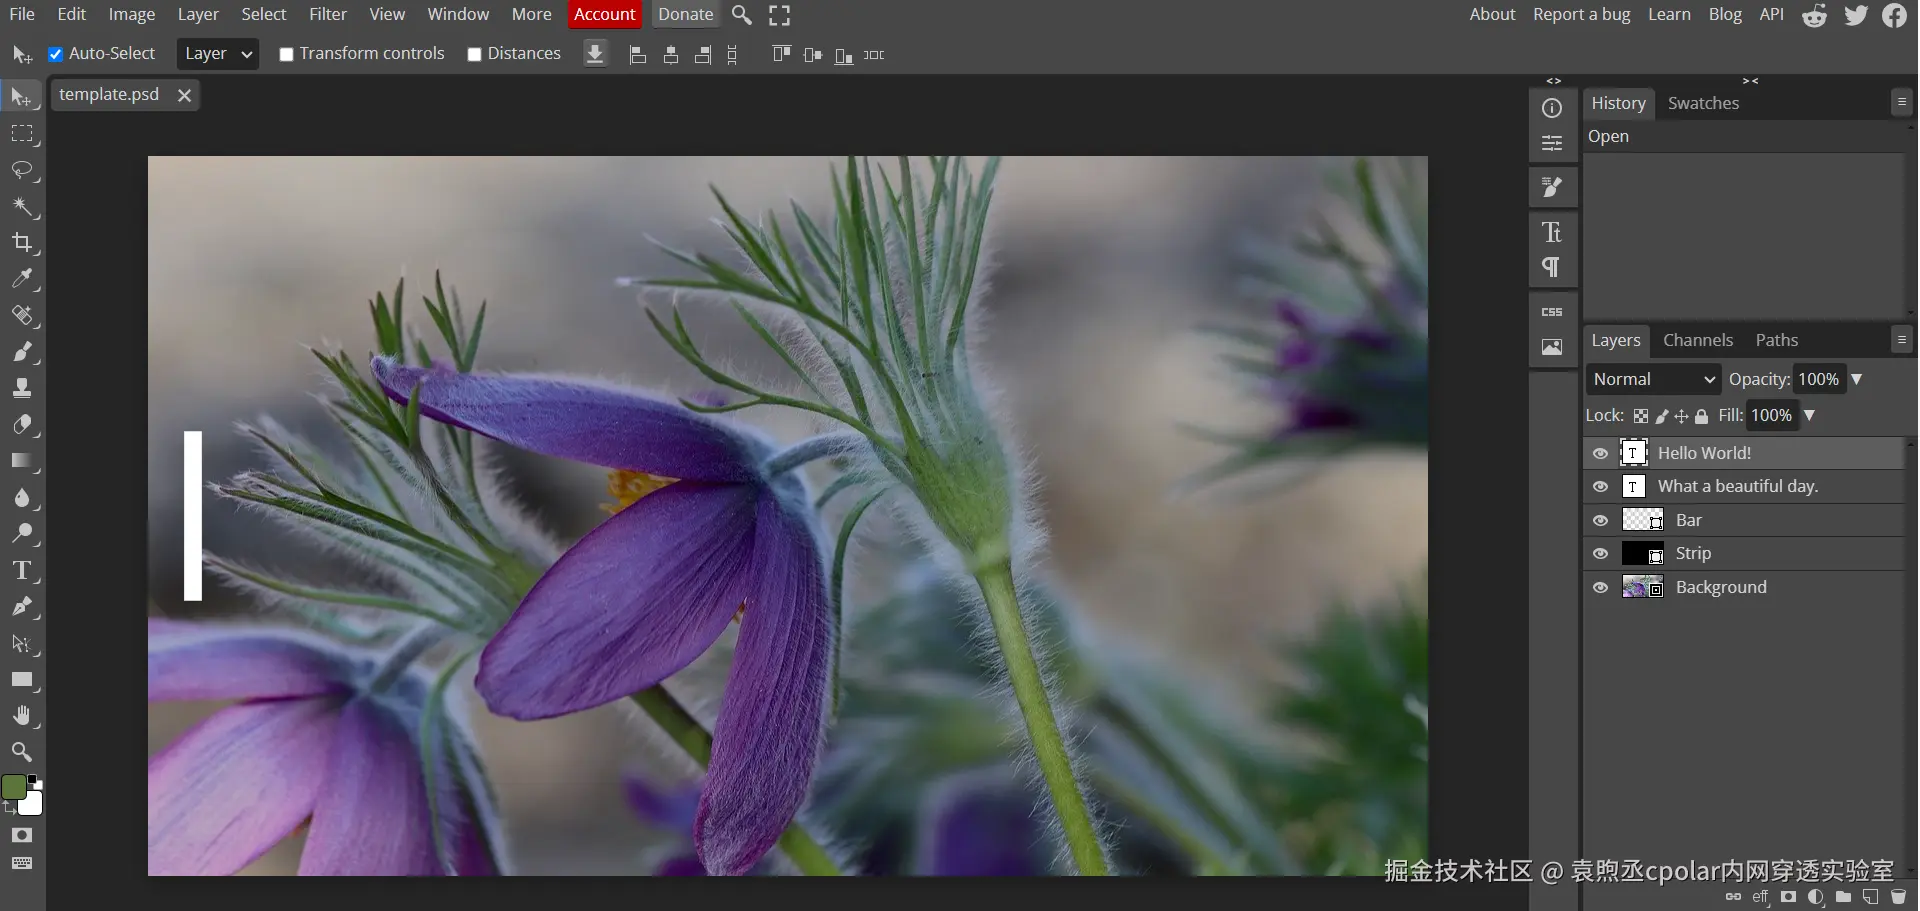1920x911 pixels.
Task: Click the green foreground color swatch
Action: tap(13, 787)
